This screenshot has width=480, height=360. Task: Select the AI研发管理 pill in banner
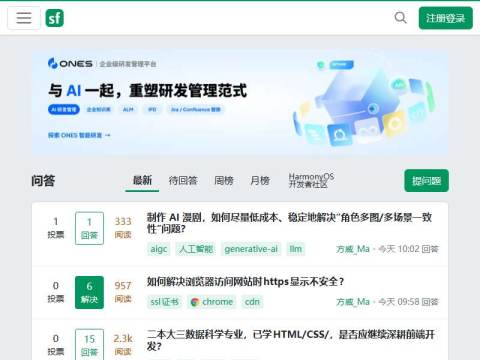pos(64,109)
